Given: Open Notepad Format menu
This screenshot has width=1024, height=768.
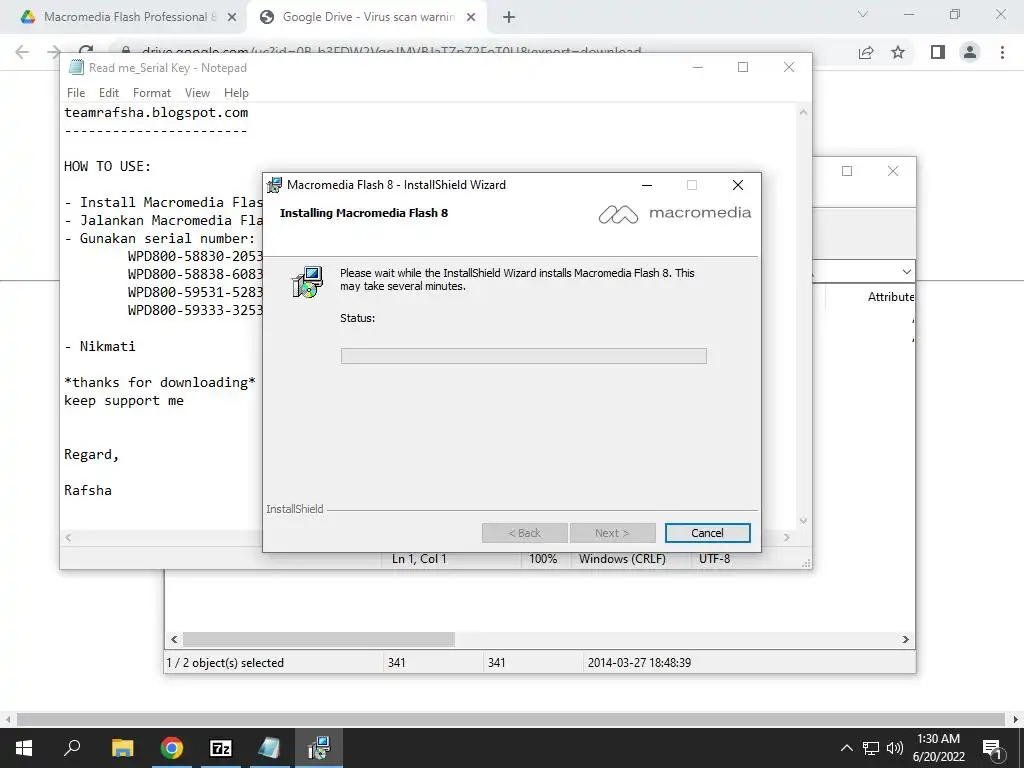Looking at the screenshot, I should coord(152,93).
